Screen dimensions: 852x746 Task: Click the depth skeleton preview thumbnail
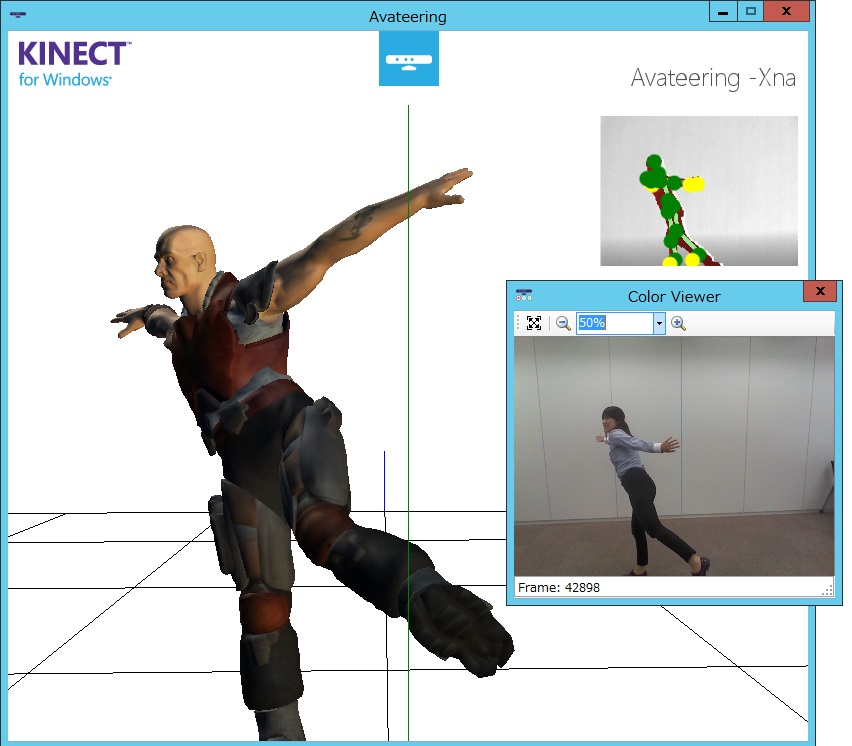[x=699, y=191]
